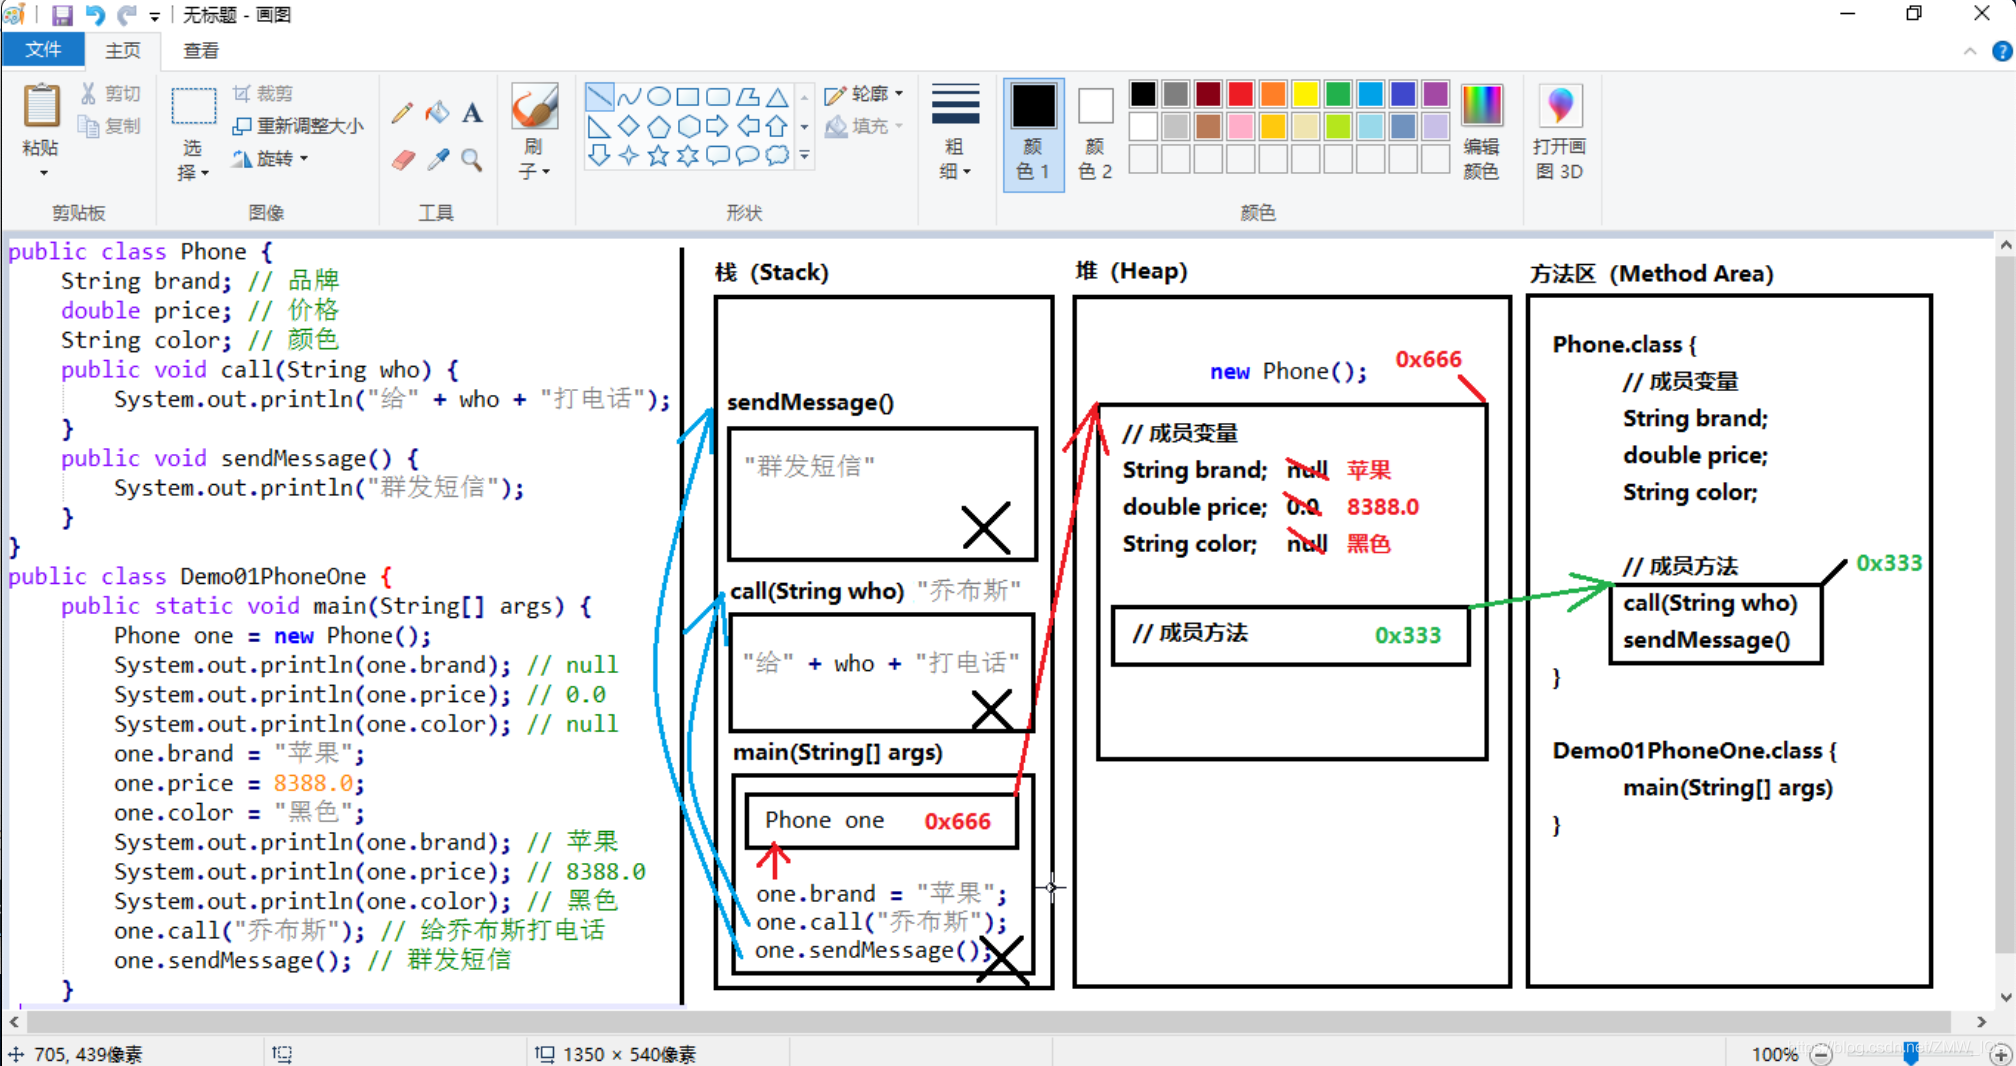The height and width of the screenshot is (1066, 2016).
Task: Select the Diamond shape
Action: tap(629, 126)
